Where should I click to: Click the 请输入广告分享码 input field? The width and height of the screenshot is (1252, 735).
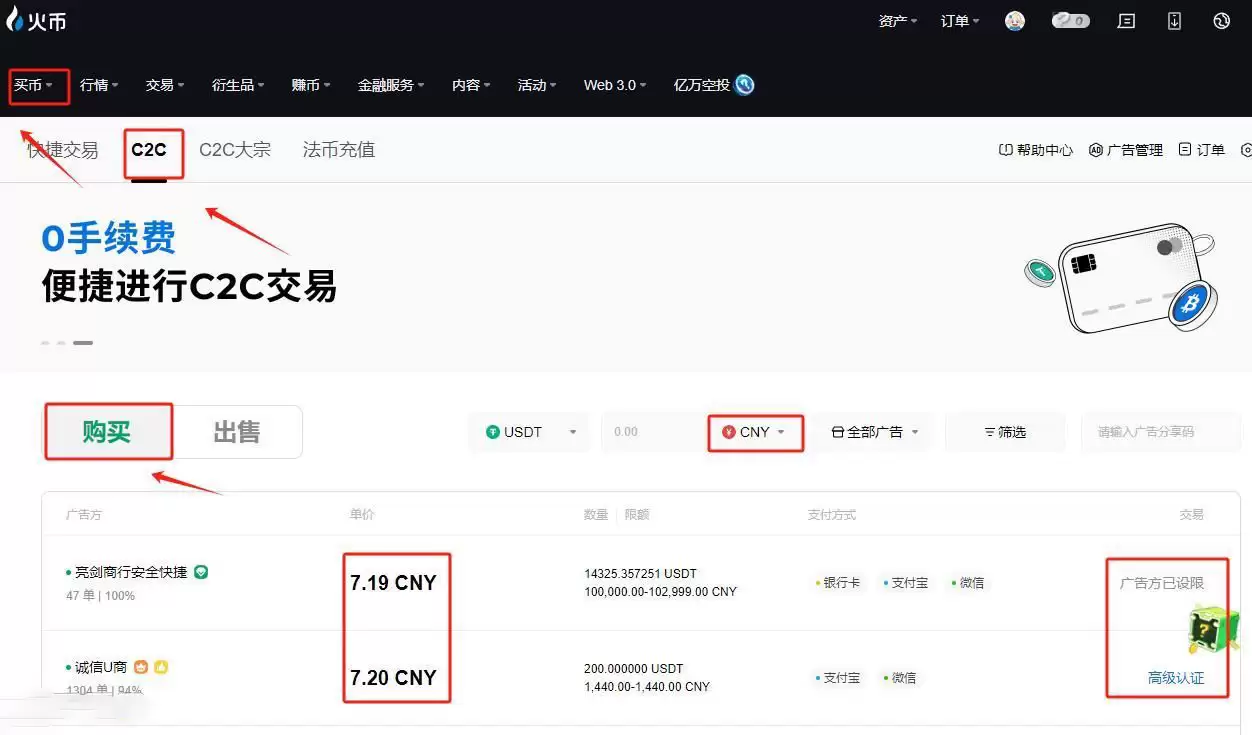click(x=1161, y=431)
